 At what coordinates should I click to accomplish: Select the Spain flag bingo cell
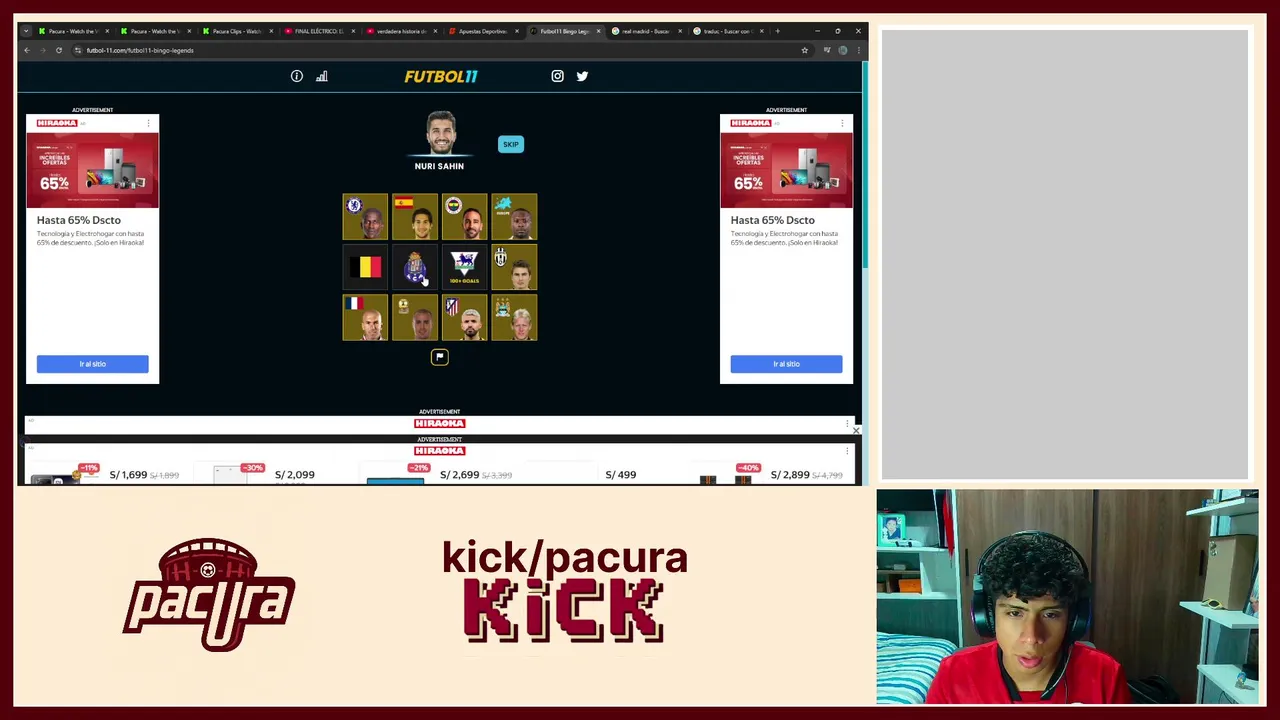(415, 217)
